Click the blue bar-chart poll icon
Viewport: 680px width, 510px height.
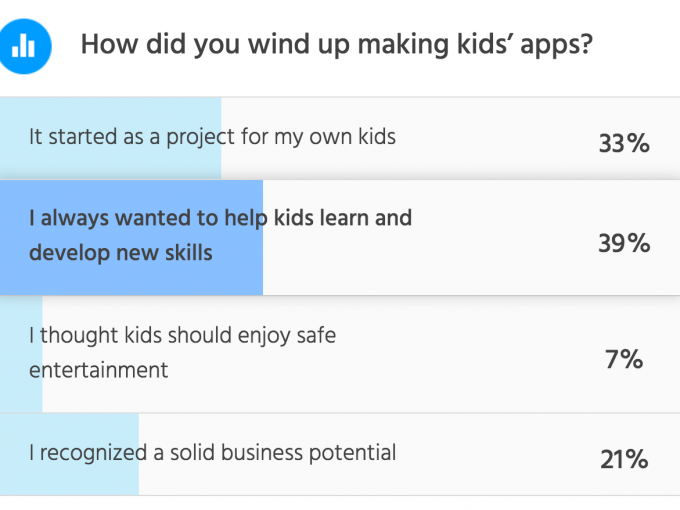pyautogui.click(x=24, y=46)
